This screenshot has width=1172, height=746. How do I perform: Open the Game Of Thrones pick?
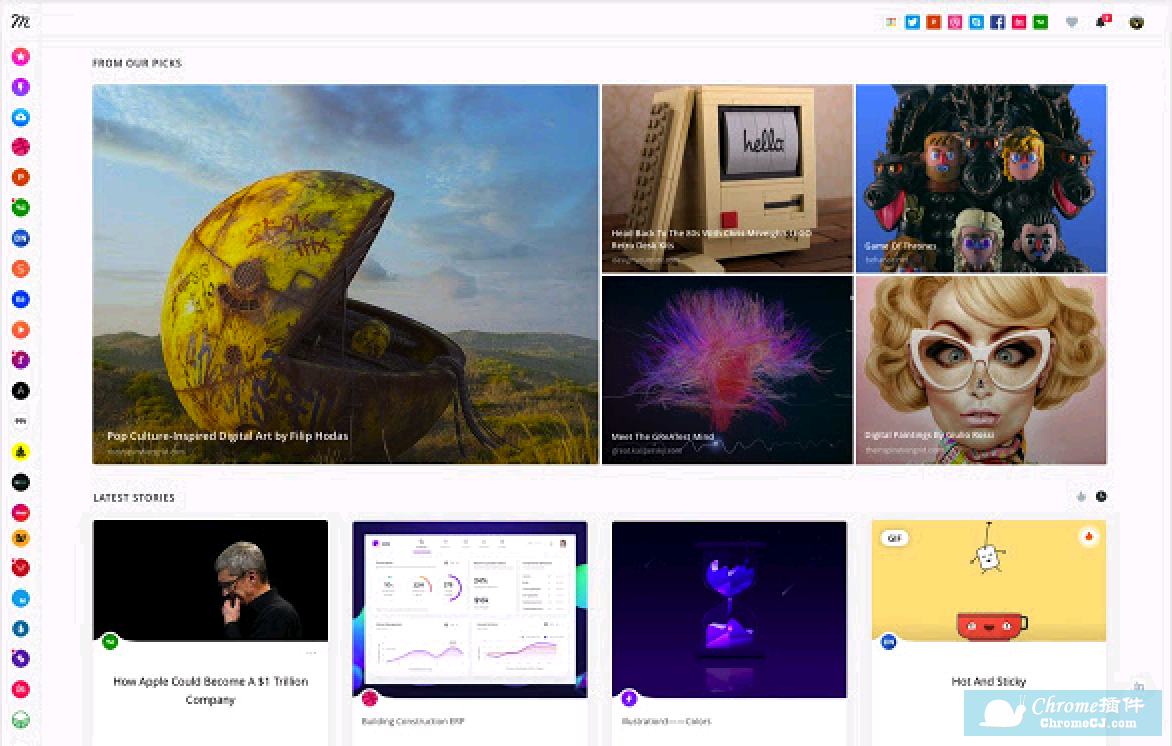[x=981, y=178]
